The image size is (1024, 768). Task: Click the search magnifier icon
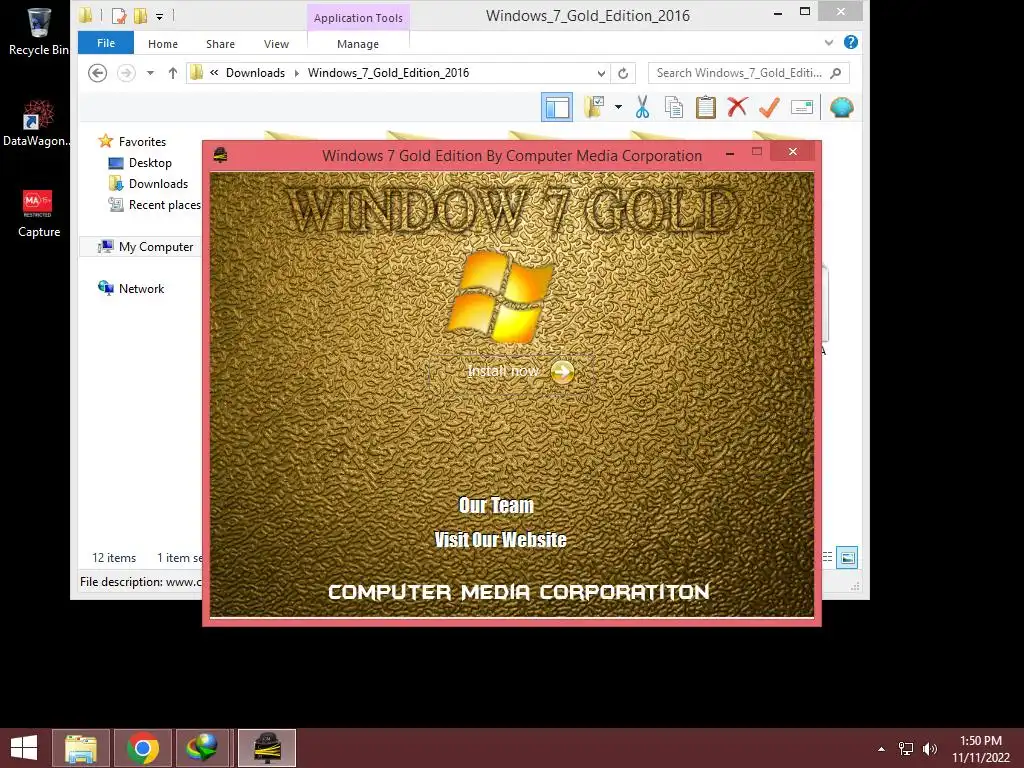835,73
